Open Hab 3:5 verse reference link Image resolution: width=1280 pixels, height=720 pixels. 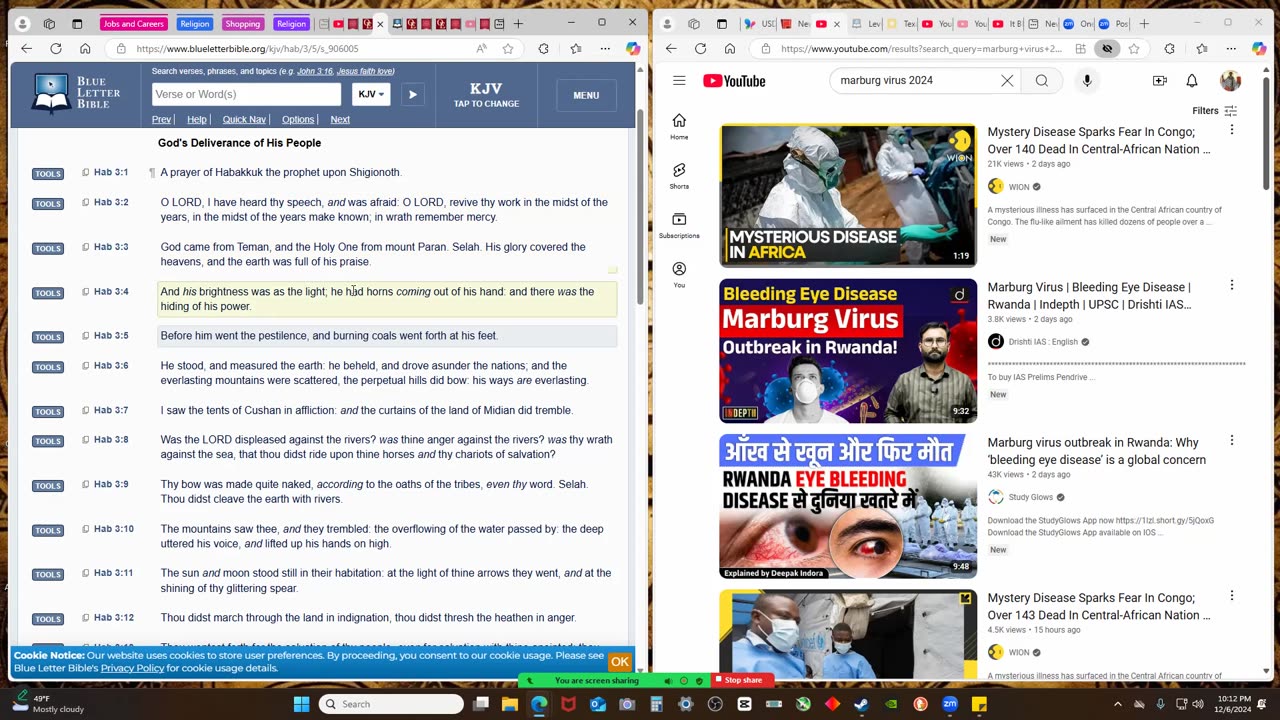coord(111,336)
